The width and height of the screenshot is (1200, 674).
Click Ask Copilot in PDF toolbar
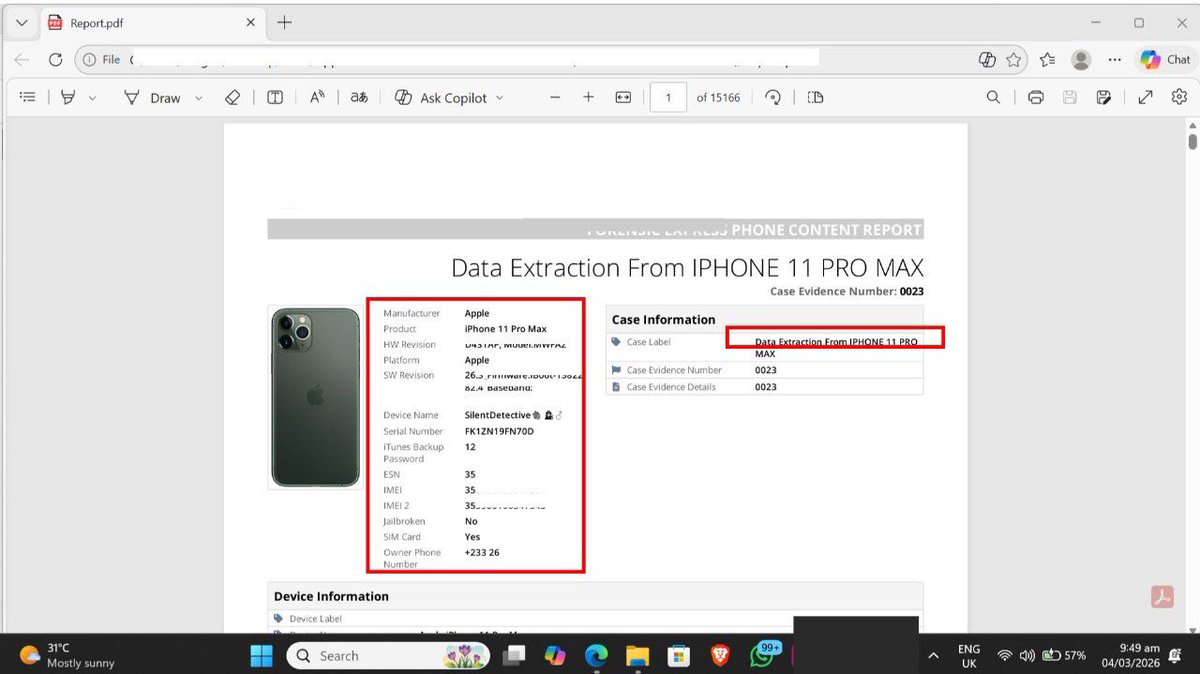[x=441, y=97]
